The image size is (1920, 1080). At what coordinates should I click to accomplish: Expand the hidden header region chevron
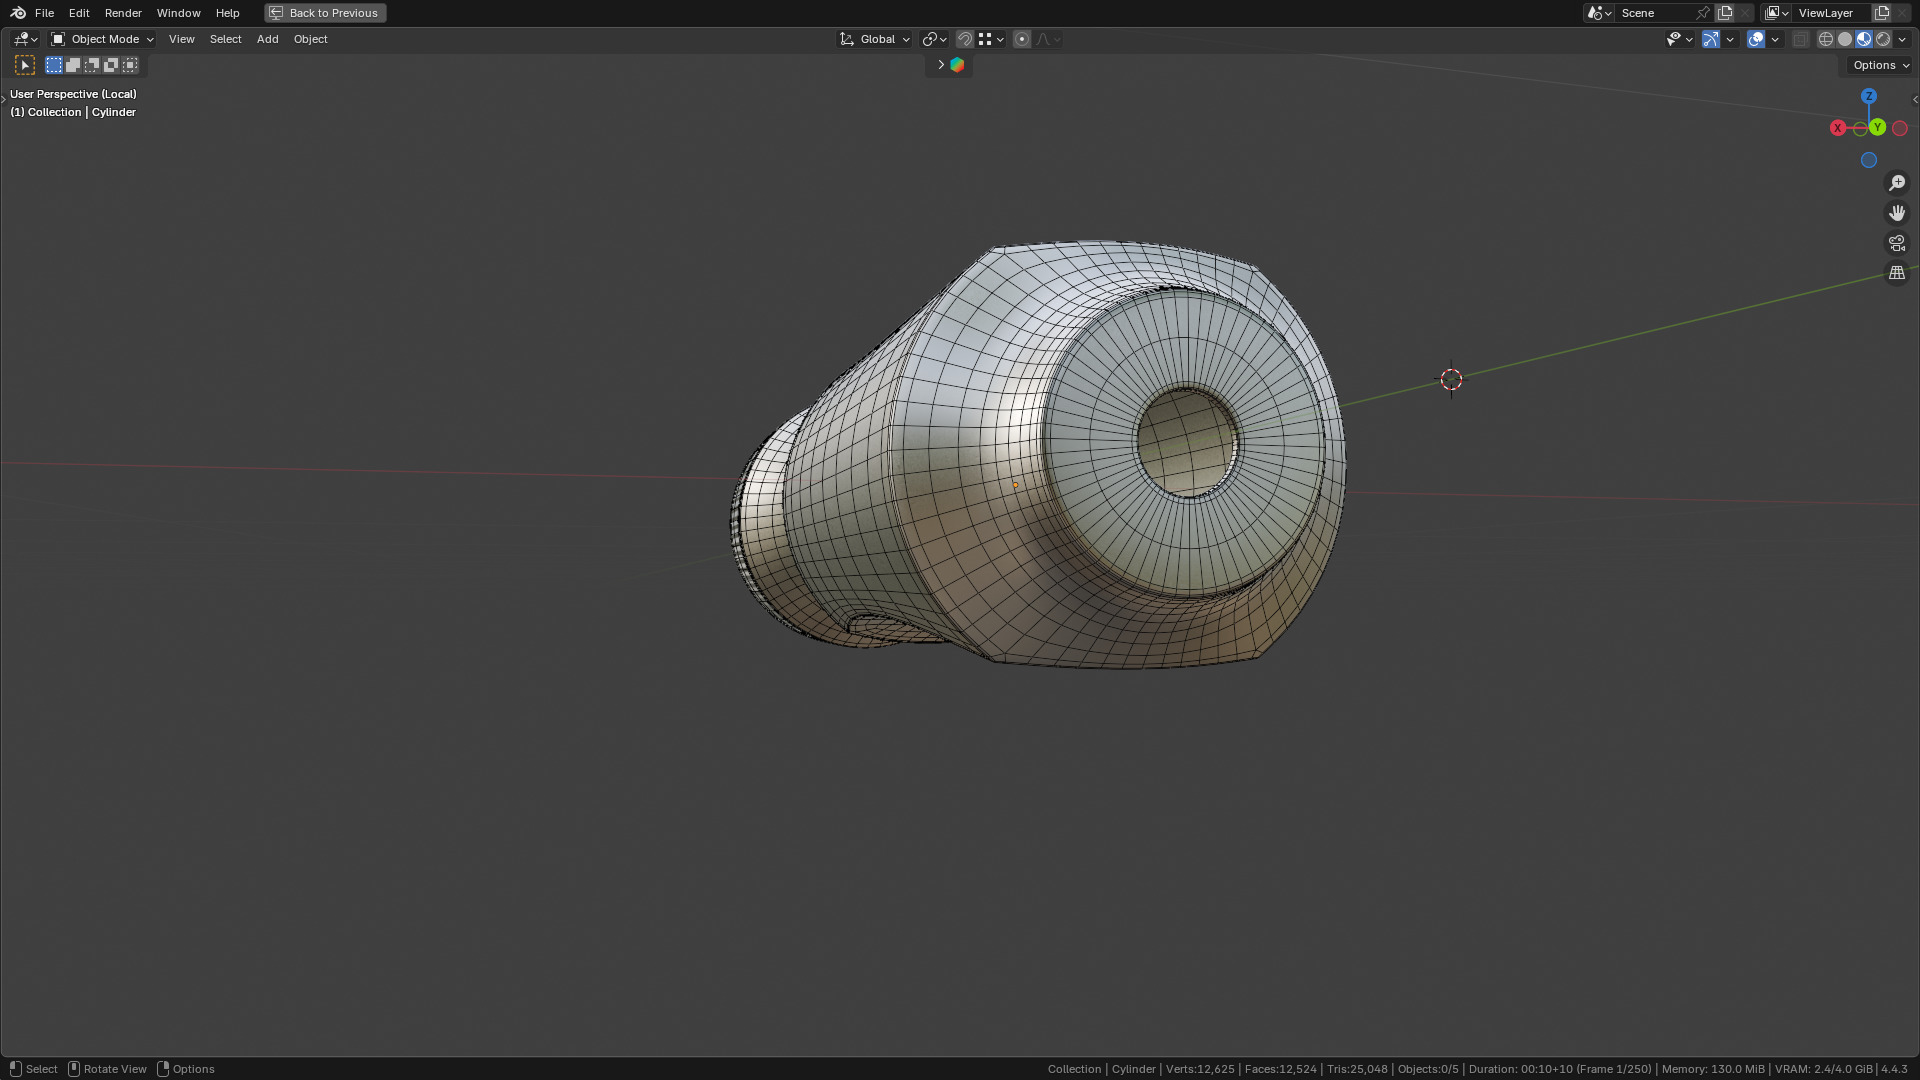[x=940, y=65]
